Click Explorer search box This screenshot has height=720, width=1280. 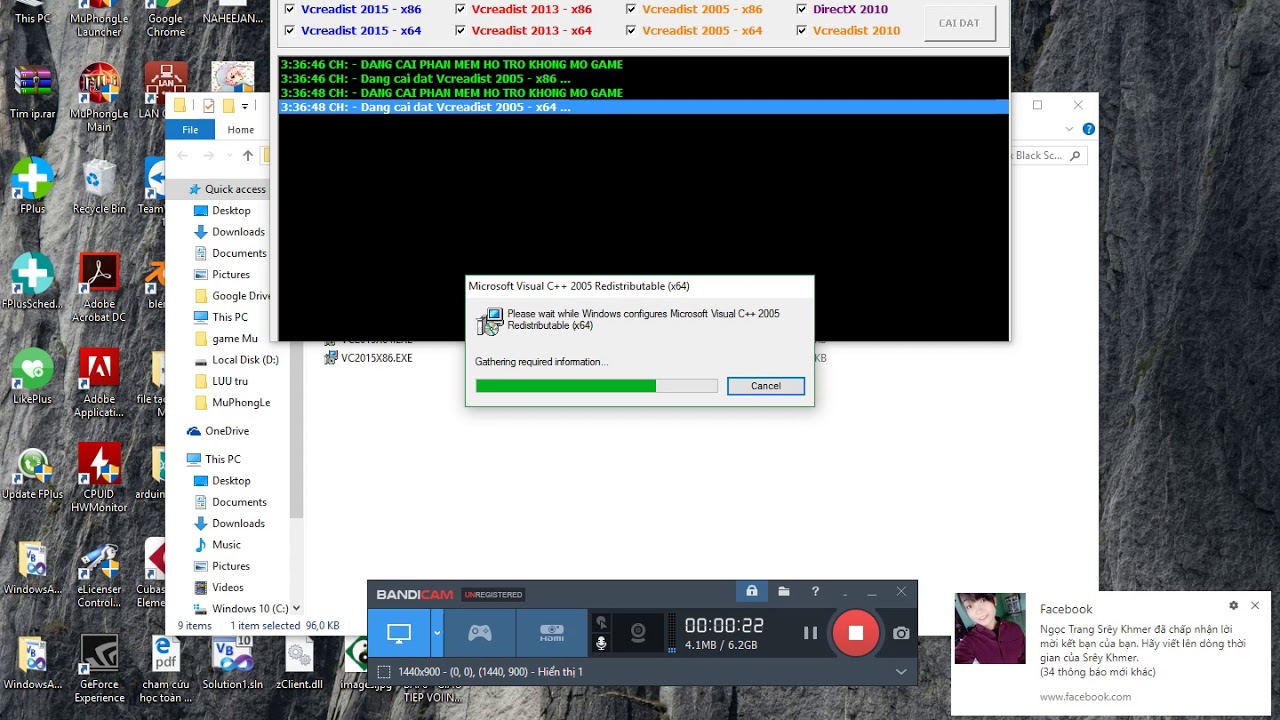[x=1049, y=156]
